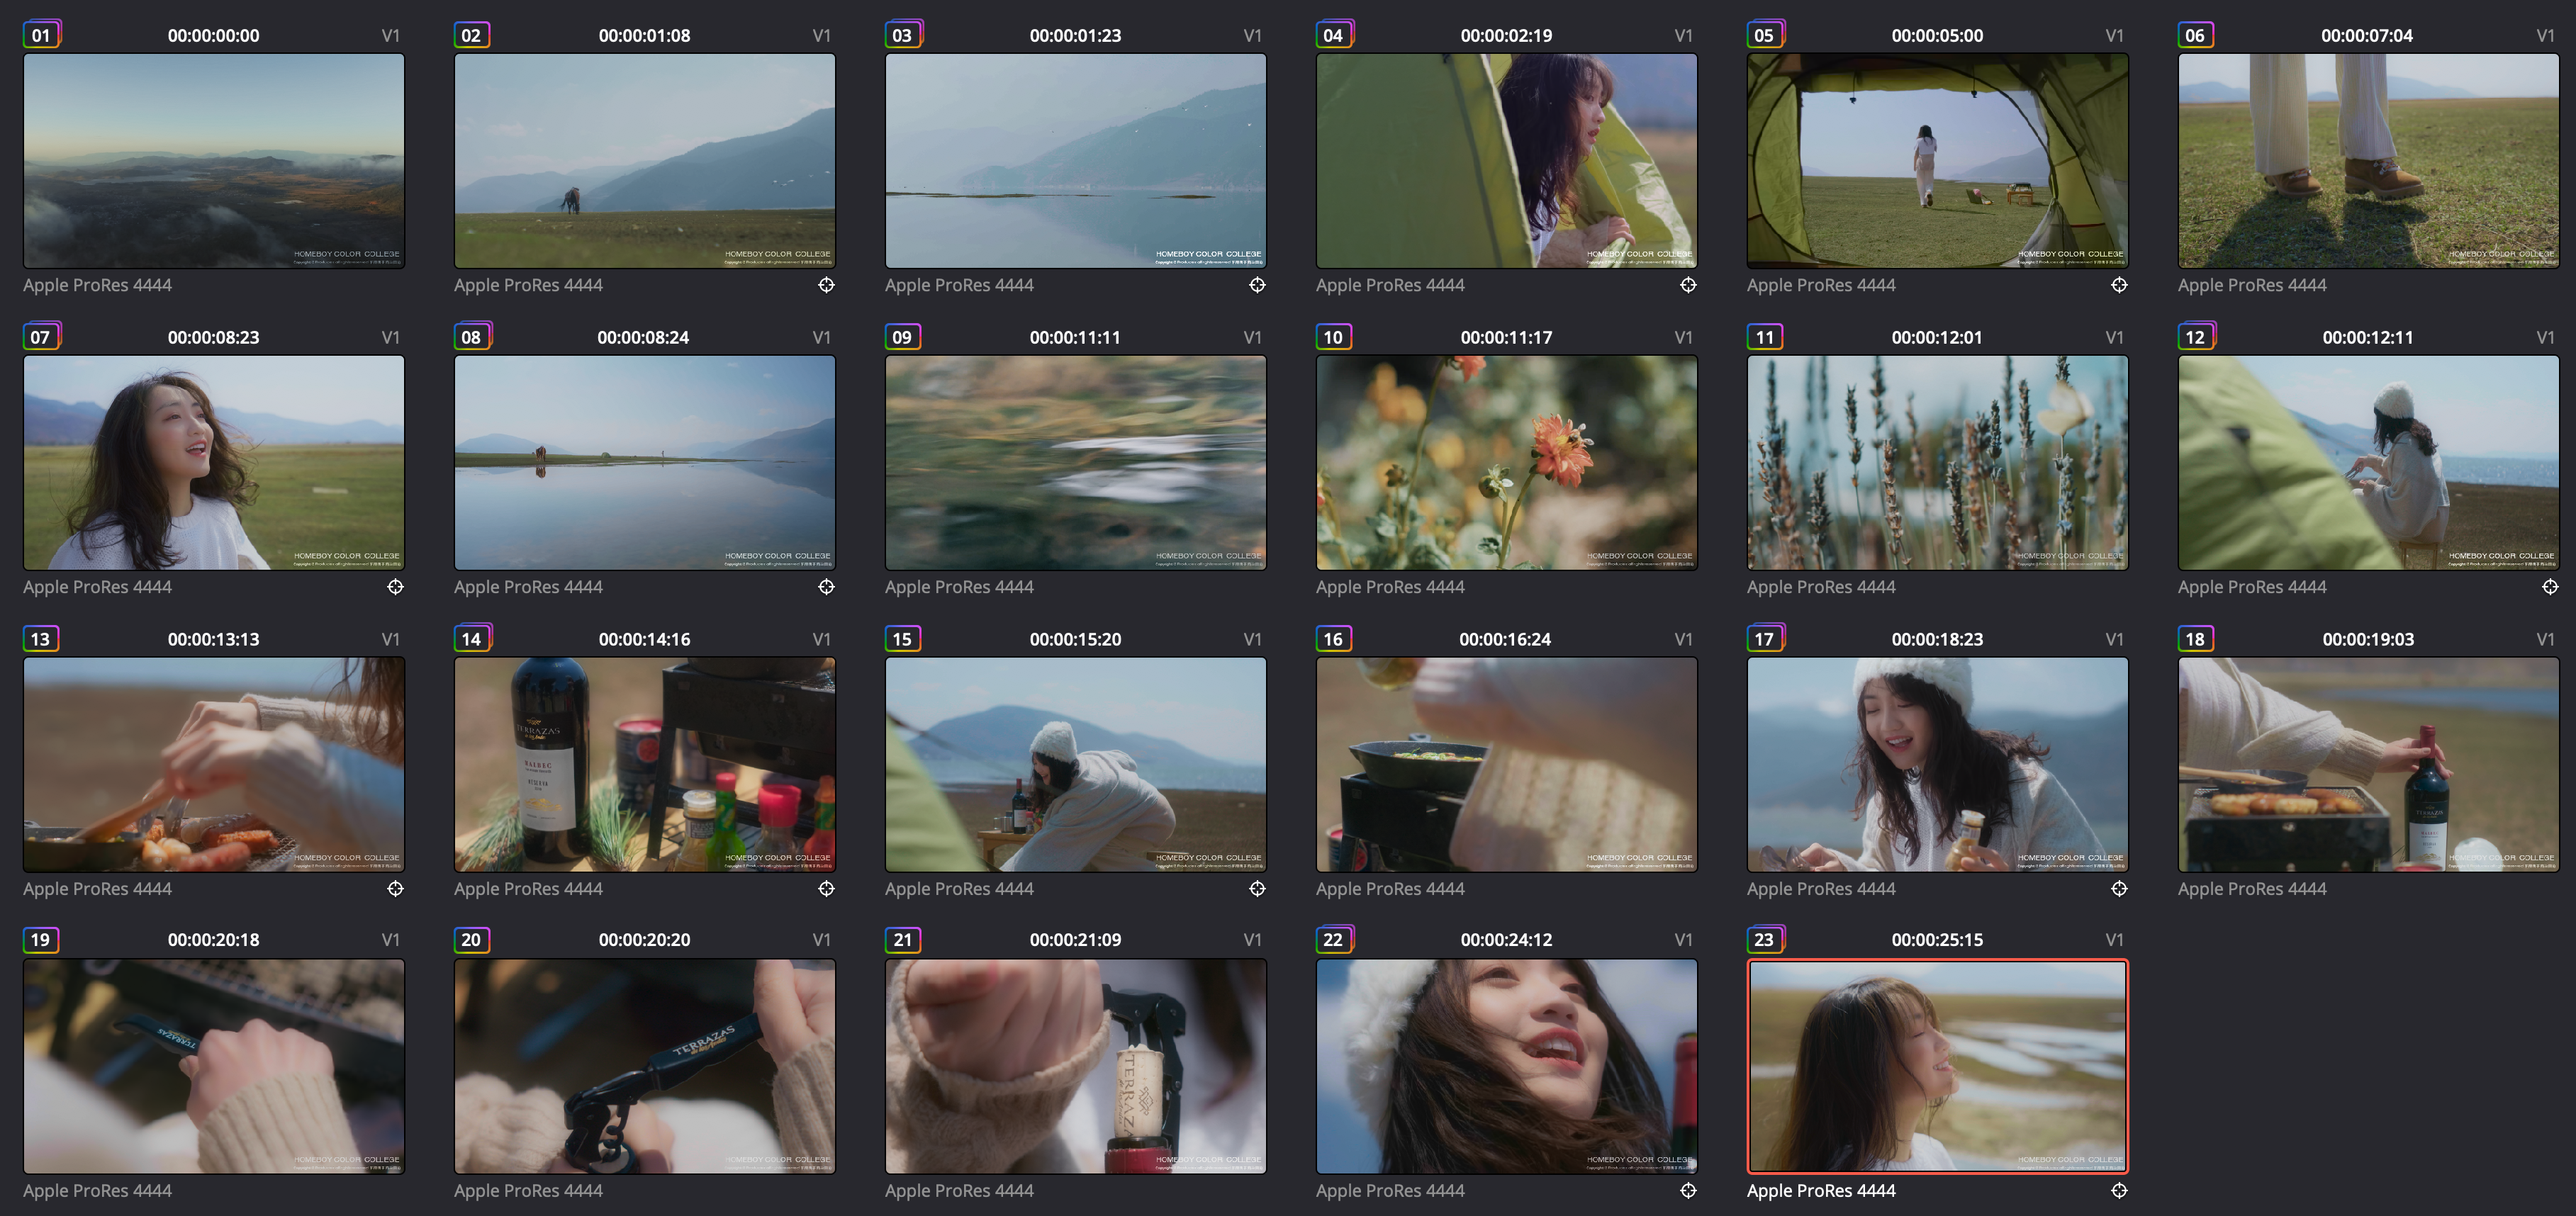
Task: Click the tracking icon under clip 14
Action: (826, 889)
